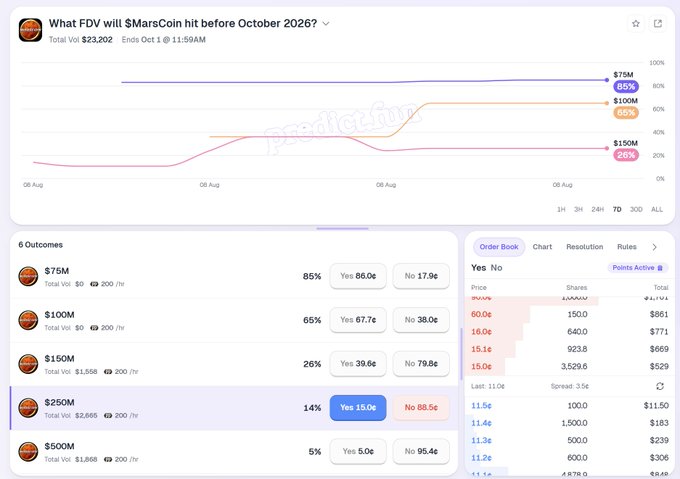Screen dimensions: 680x479
Task: Star this MarsCoin market as favorite
Action: 636,24
